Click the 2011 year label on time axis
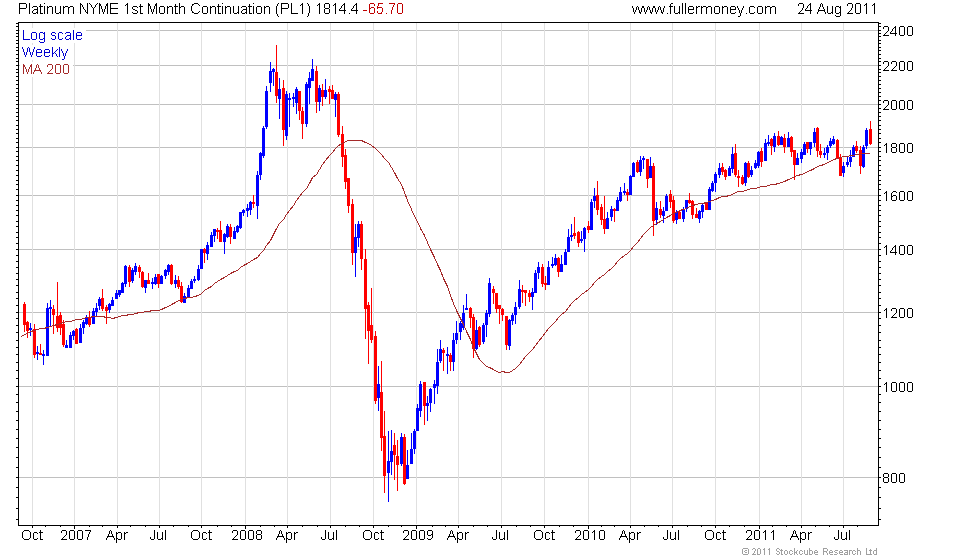This screenshot has width=960, height=560. pos(760,535)
